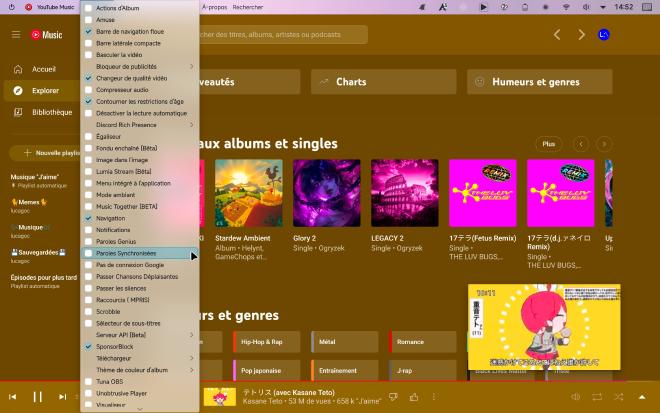Open the Métal genre tile
660x413 pixels.
pyautogui.click(x=345, y=342)
